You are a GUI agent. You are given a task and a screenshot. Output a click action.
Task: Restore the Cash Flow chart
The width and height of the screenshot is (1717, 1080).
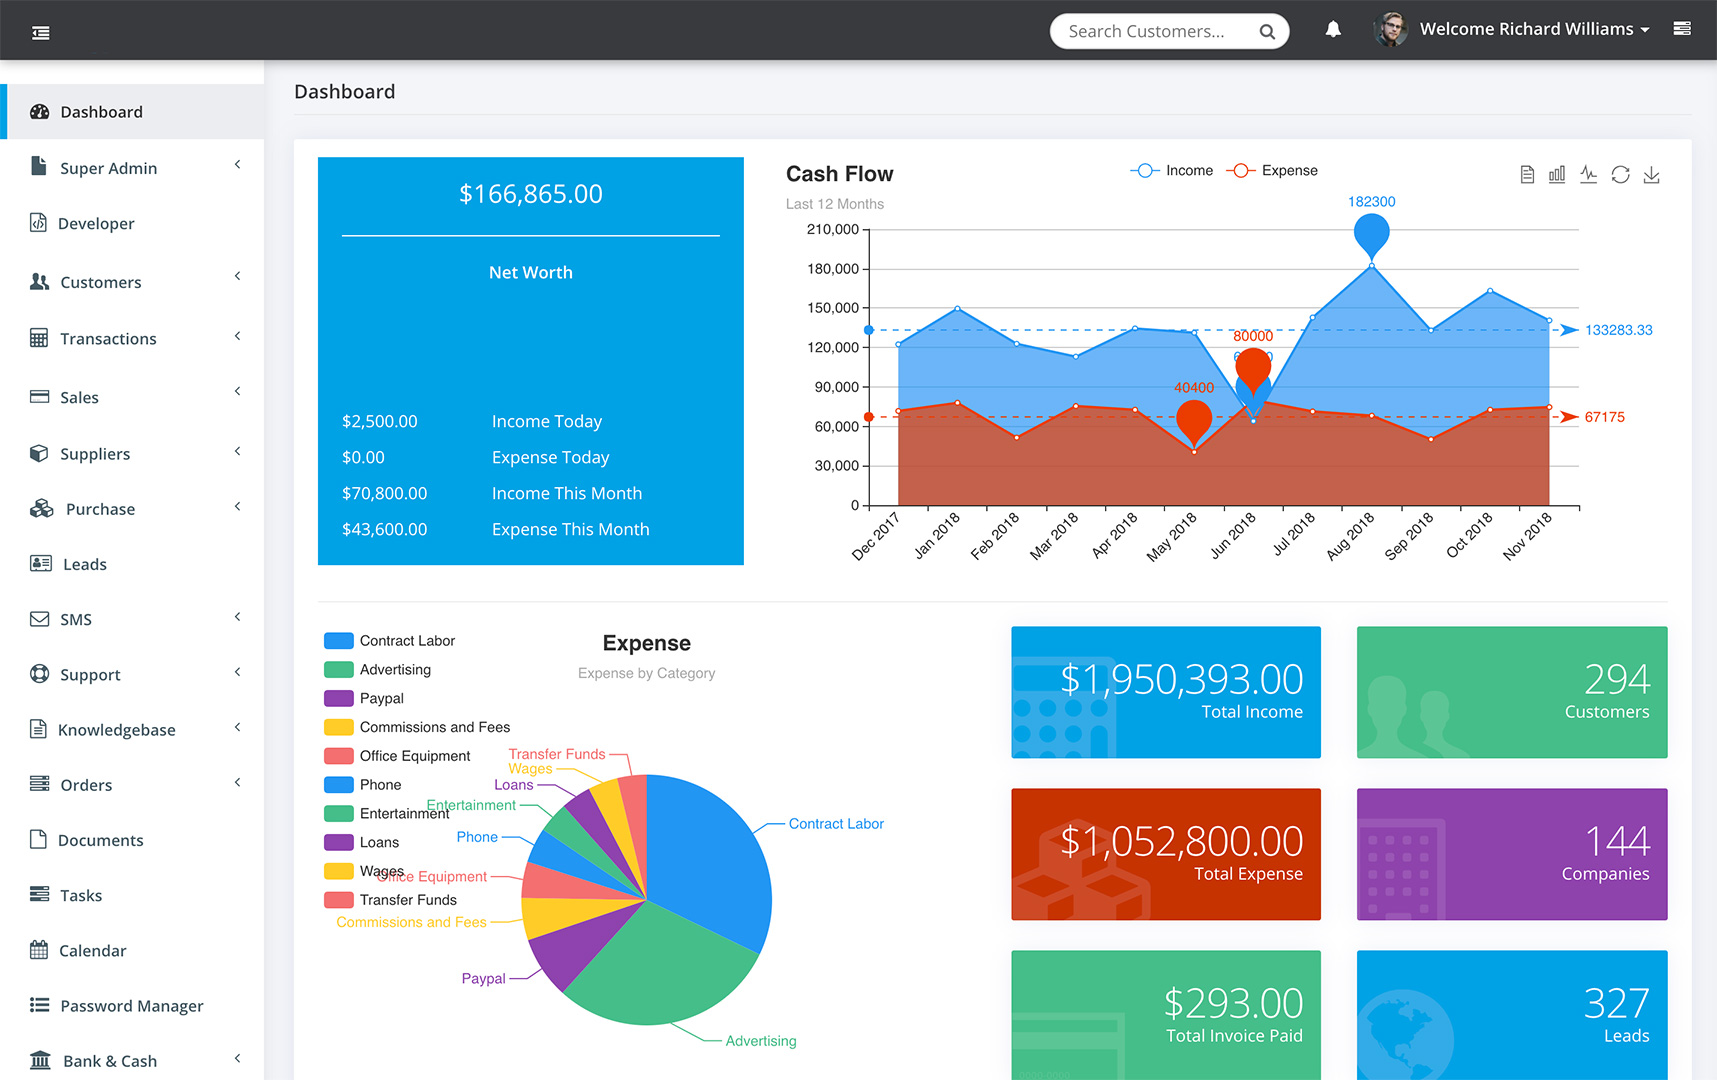(x=1620, y=175)
